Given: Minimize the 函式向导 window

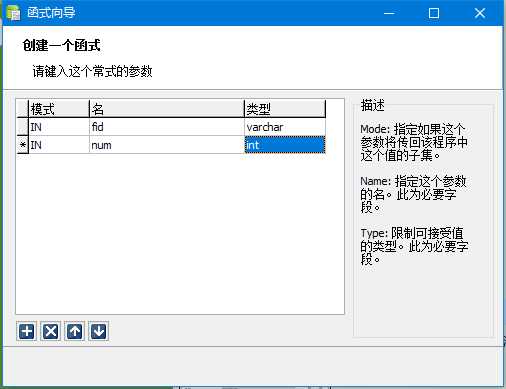Looking at the screenshot, I should click(x=389, y=13).
